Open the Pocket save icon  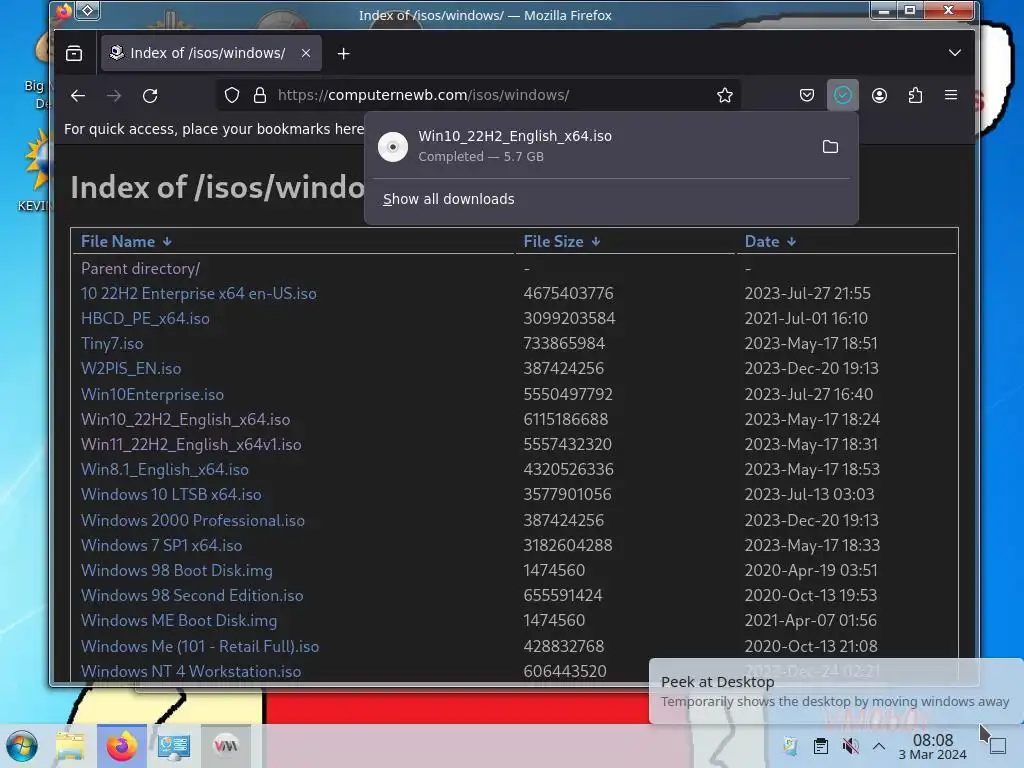click(807, 95)
